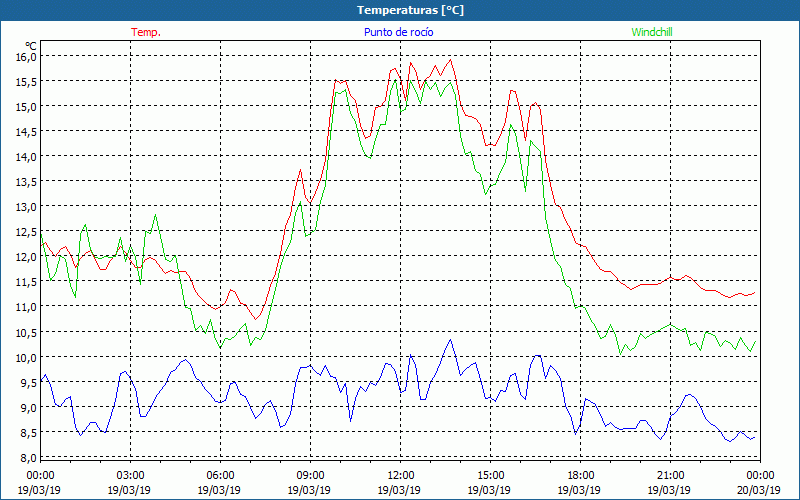This screenshot has width=800, height=500.
Task: Click the 'Temperaturas [°C]' chart title
Action: click(x=410, y=10)
